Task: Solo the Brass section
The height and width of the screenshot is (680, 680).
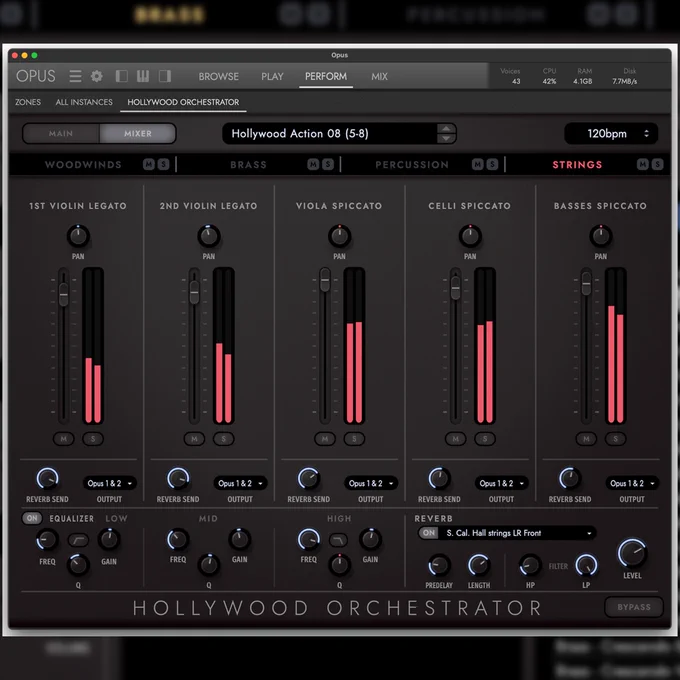Action: (x=328, y=164)
